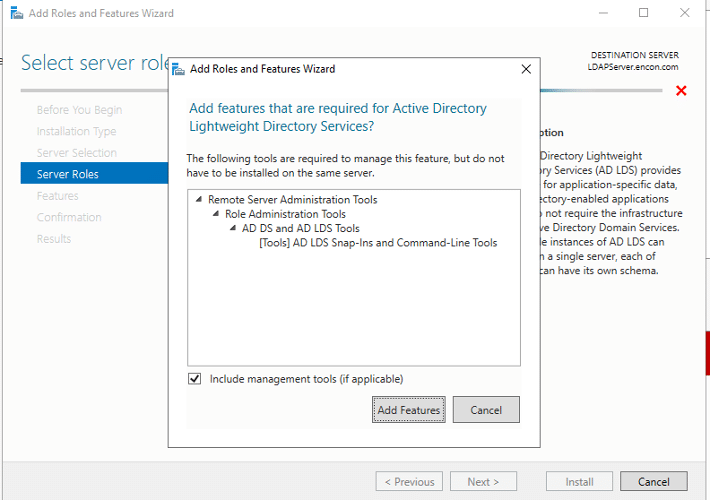Collapse Role Administration Tools node

(x=215, y=214)
